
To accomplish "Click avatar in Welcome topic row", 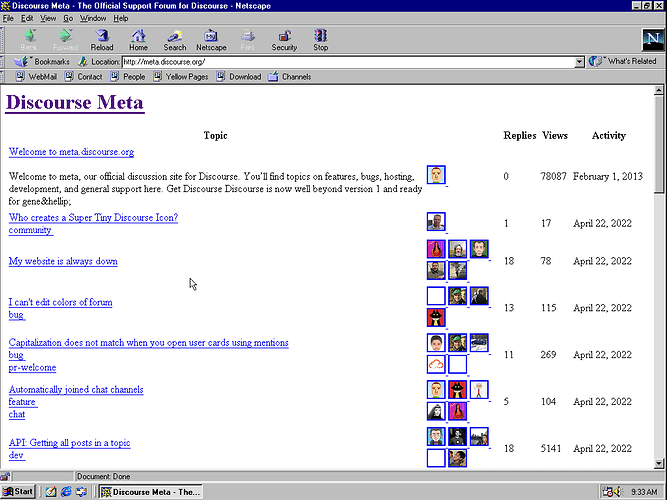I will 436,175.
